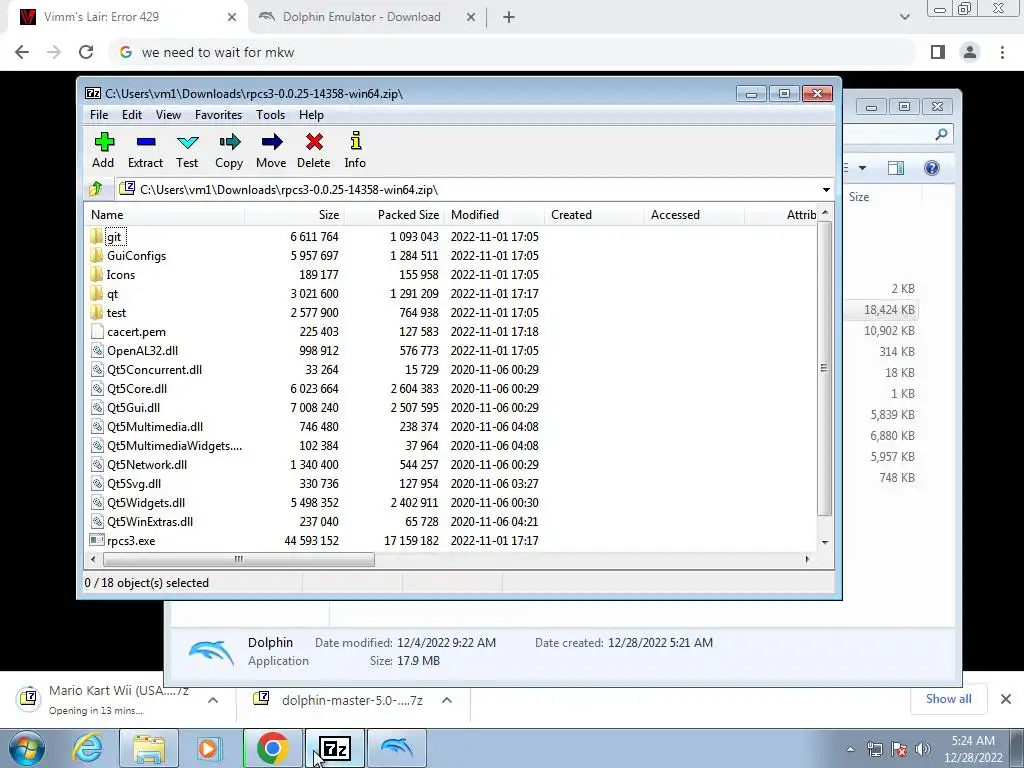Click the 7-Zip vertical scrollbar thumb
1024x768 pixels.
click(825, 368)
